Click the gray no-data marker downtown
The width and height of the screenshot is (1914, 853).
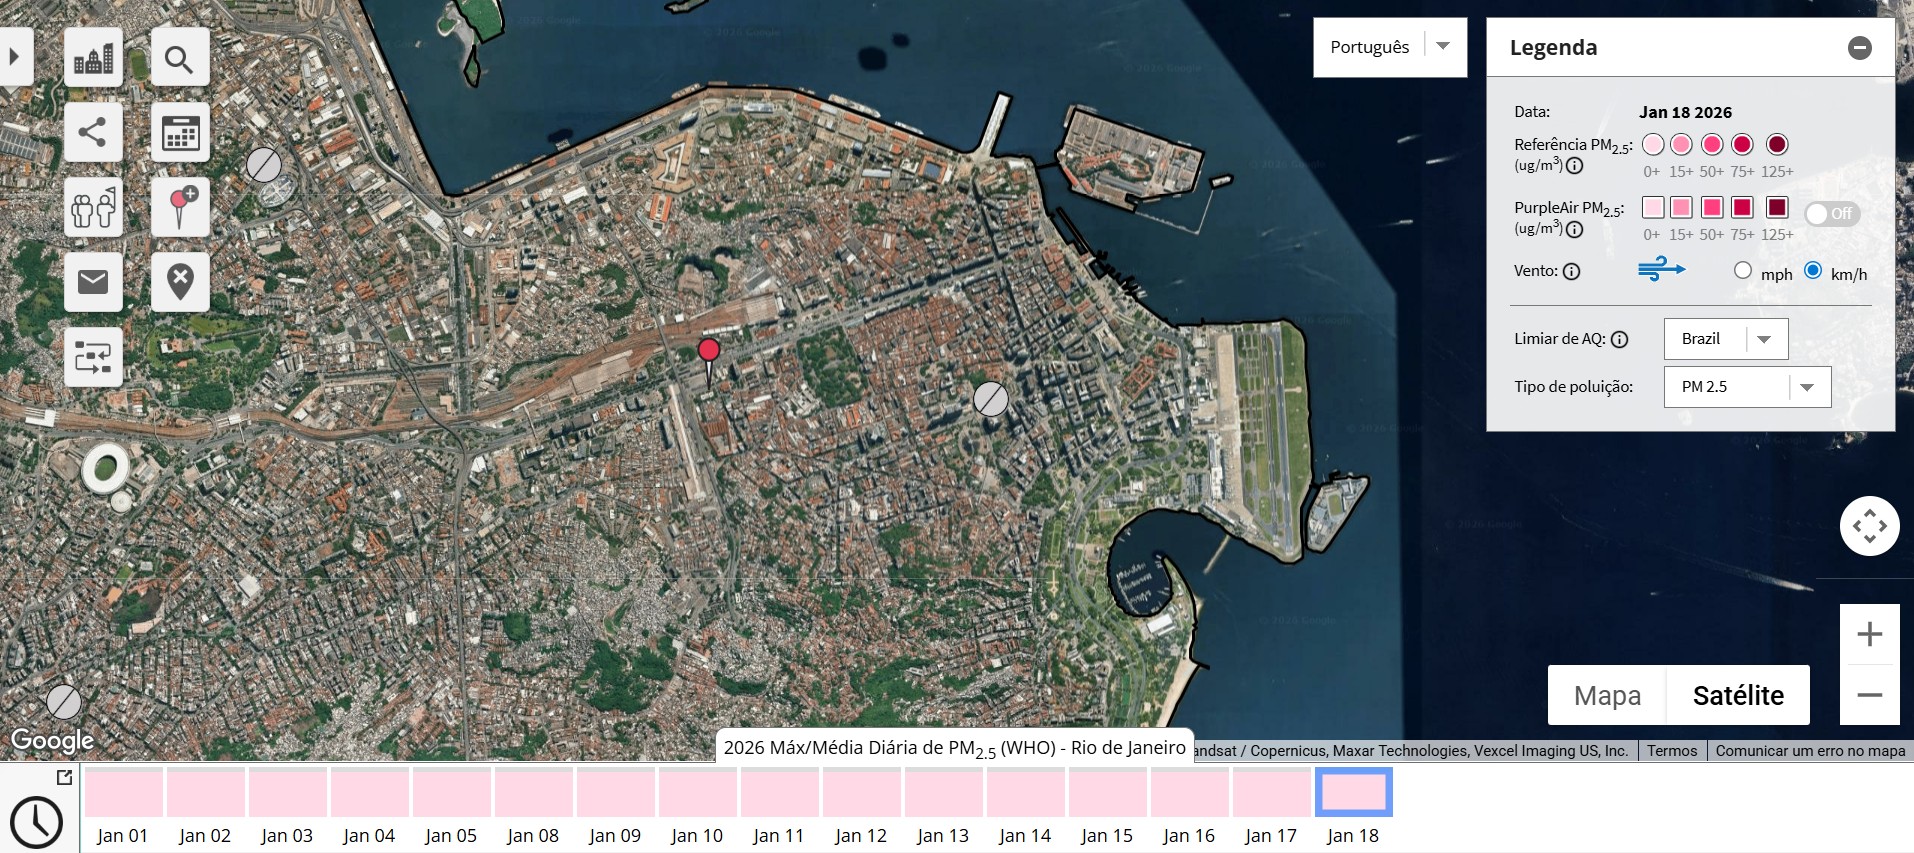click(x=991, y=399)
